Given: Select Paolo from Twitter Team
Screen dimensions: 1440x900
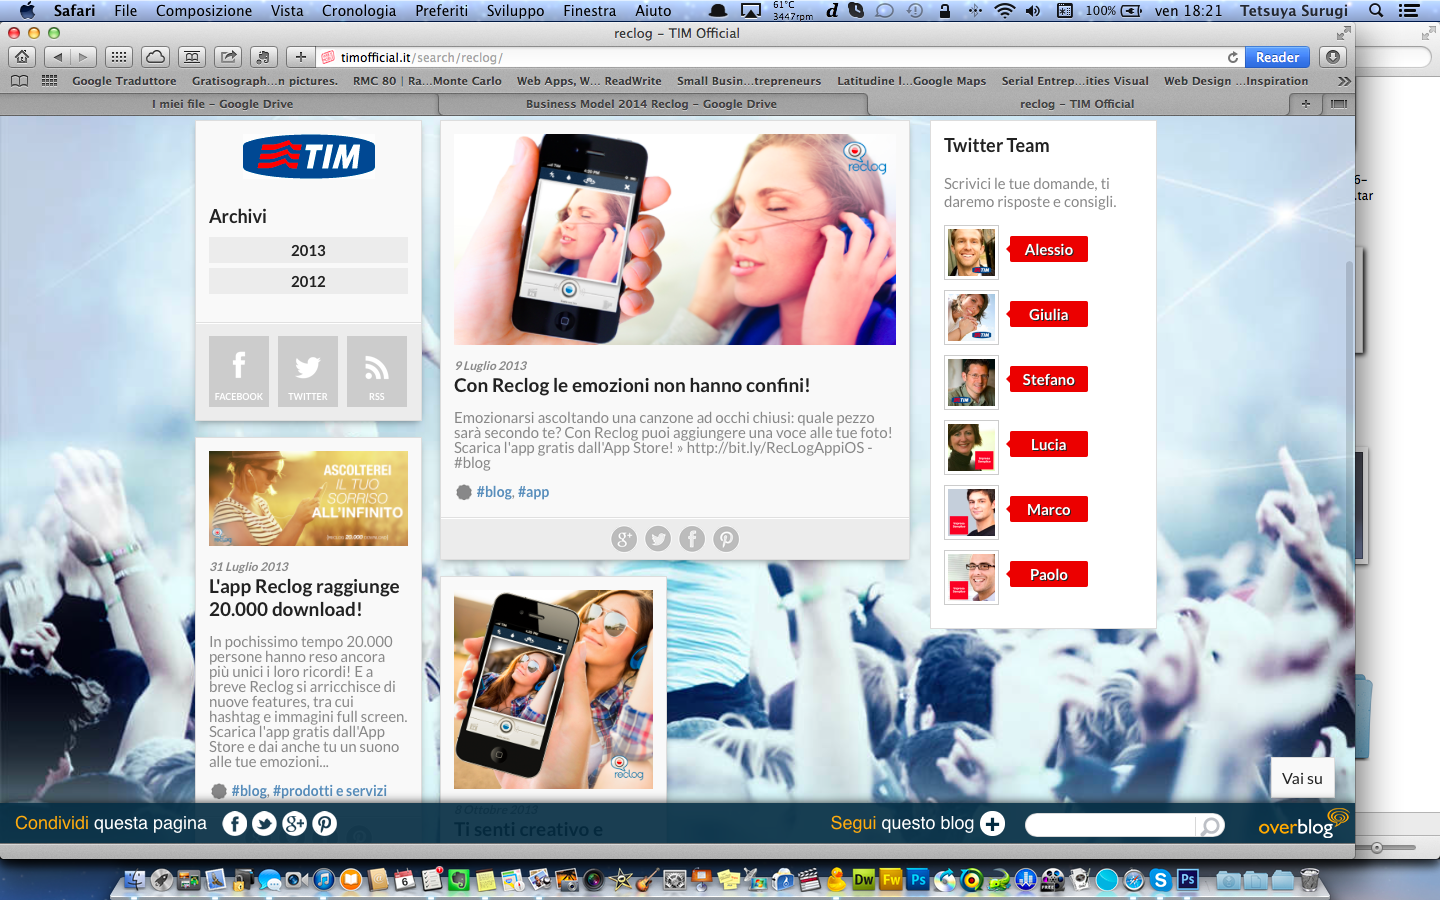Looking at the screenshot, I should click(x=1048, y=575).
